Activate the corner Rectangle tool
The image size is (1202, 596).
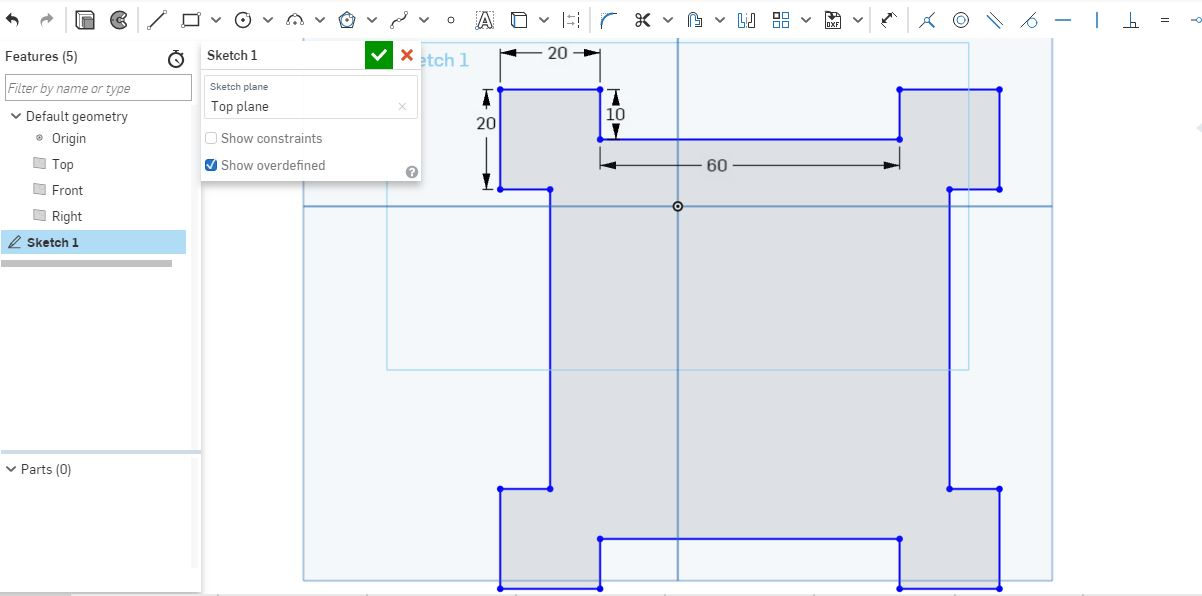pos(190,20)
